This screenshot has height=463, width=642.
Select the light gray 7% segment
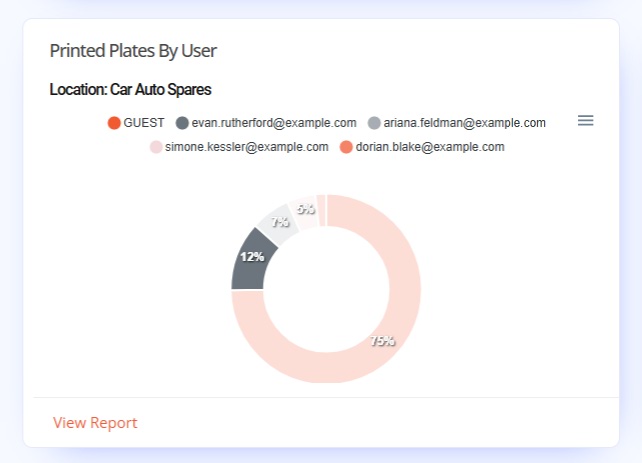(x=278, y=224)
